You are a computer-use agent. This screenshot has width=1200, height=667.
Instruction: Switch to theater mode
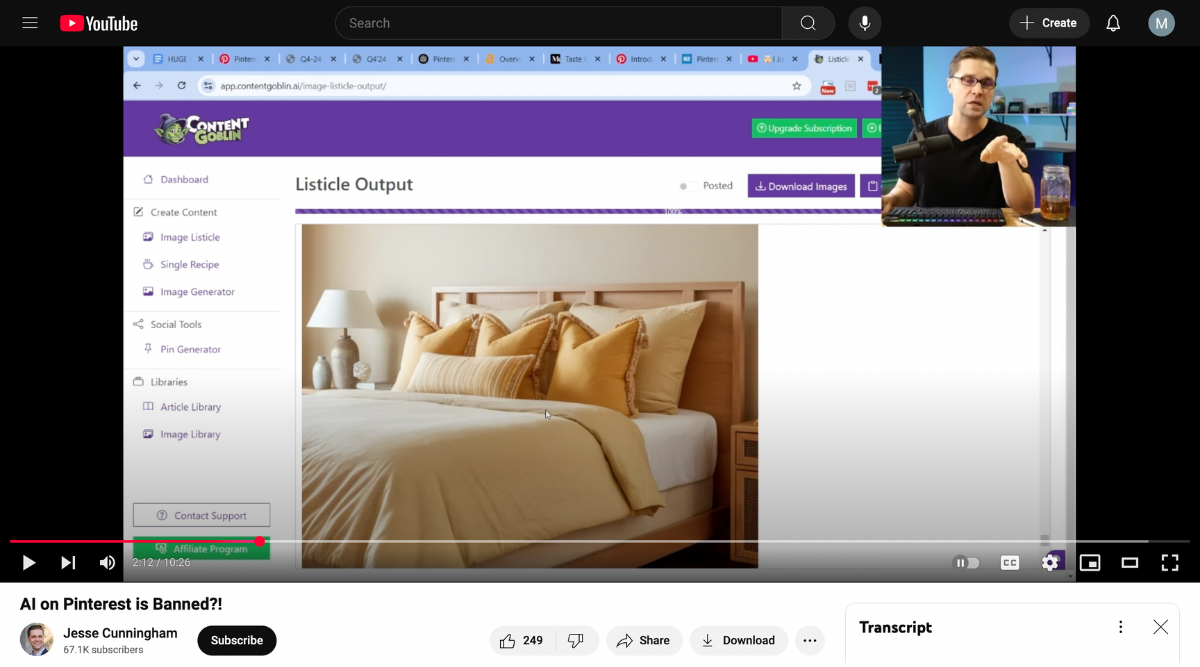[1130, 563]
